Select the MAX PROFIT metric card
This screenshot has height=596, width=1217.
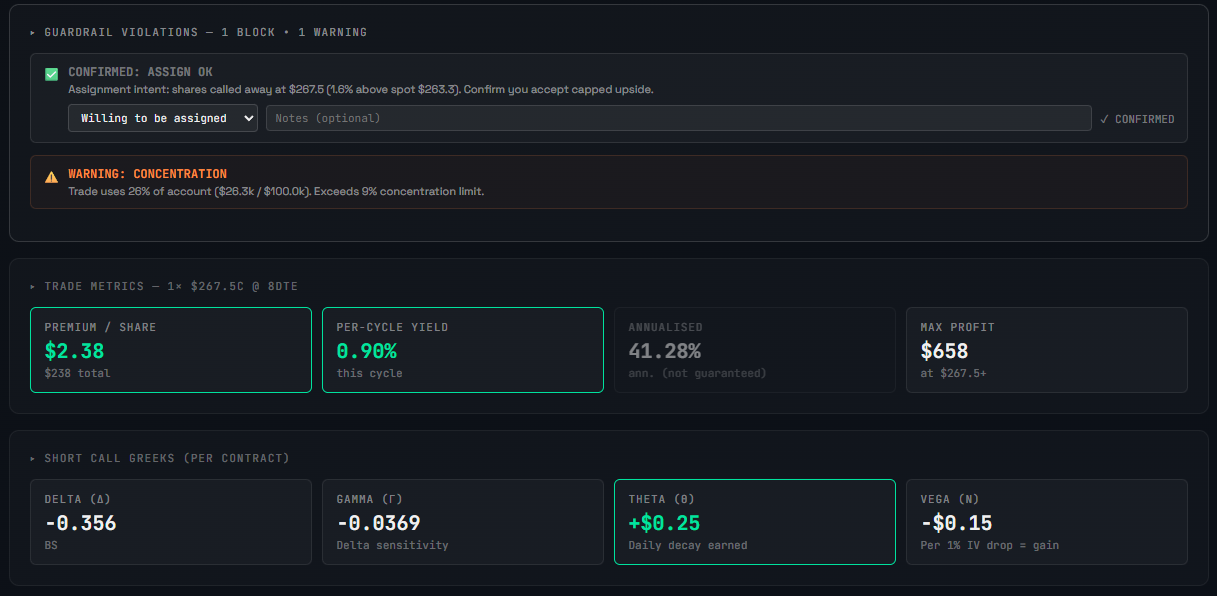pyautogui.click(x=1046, y=350)
